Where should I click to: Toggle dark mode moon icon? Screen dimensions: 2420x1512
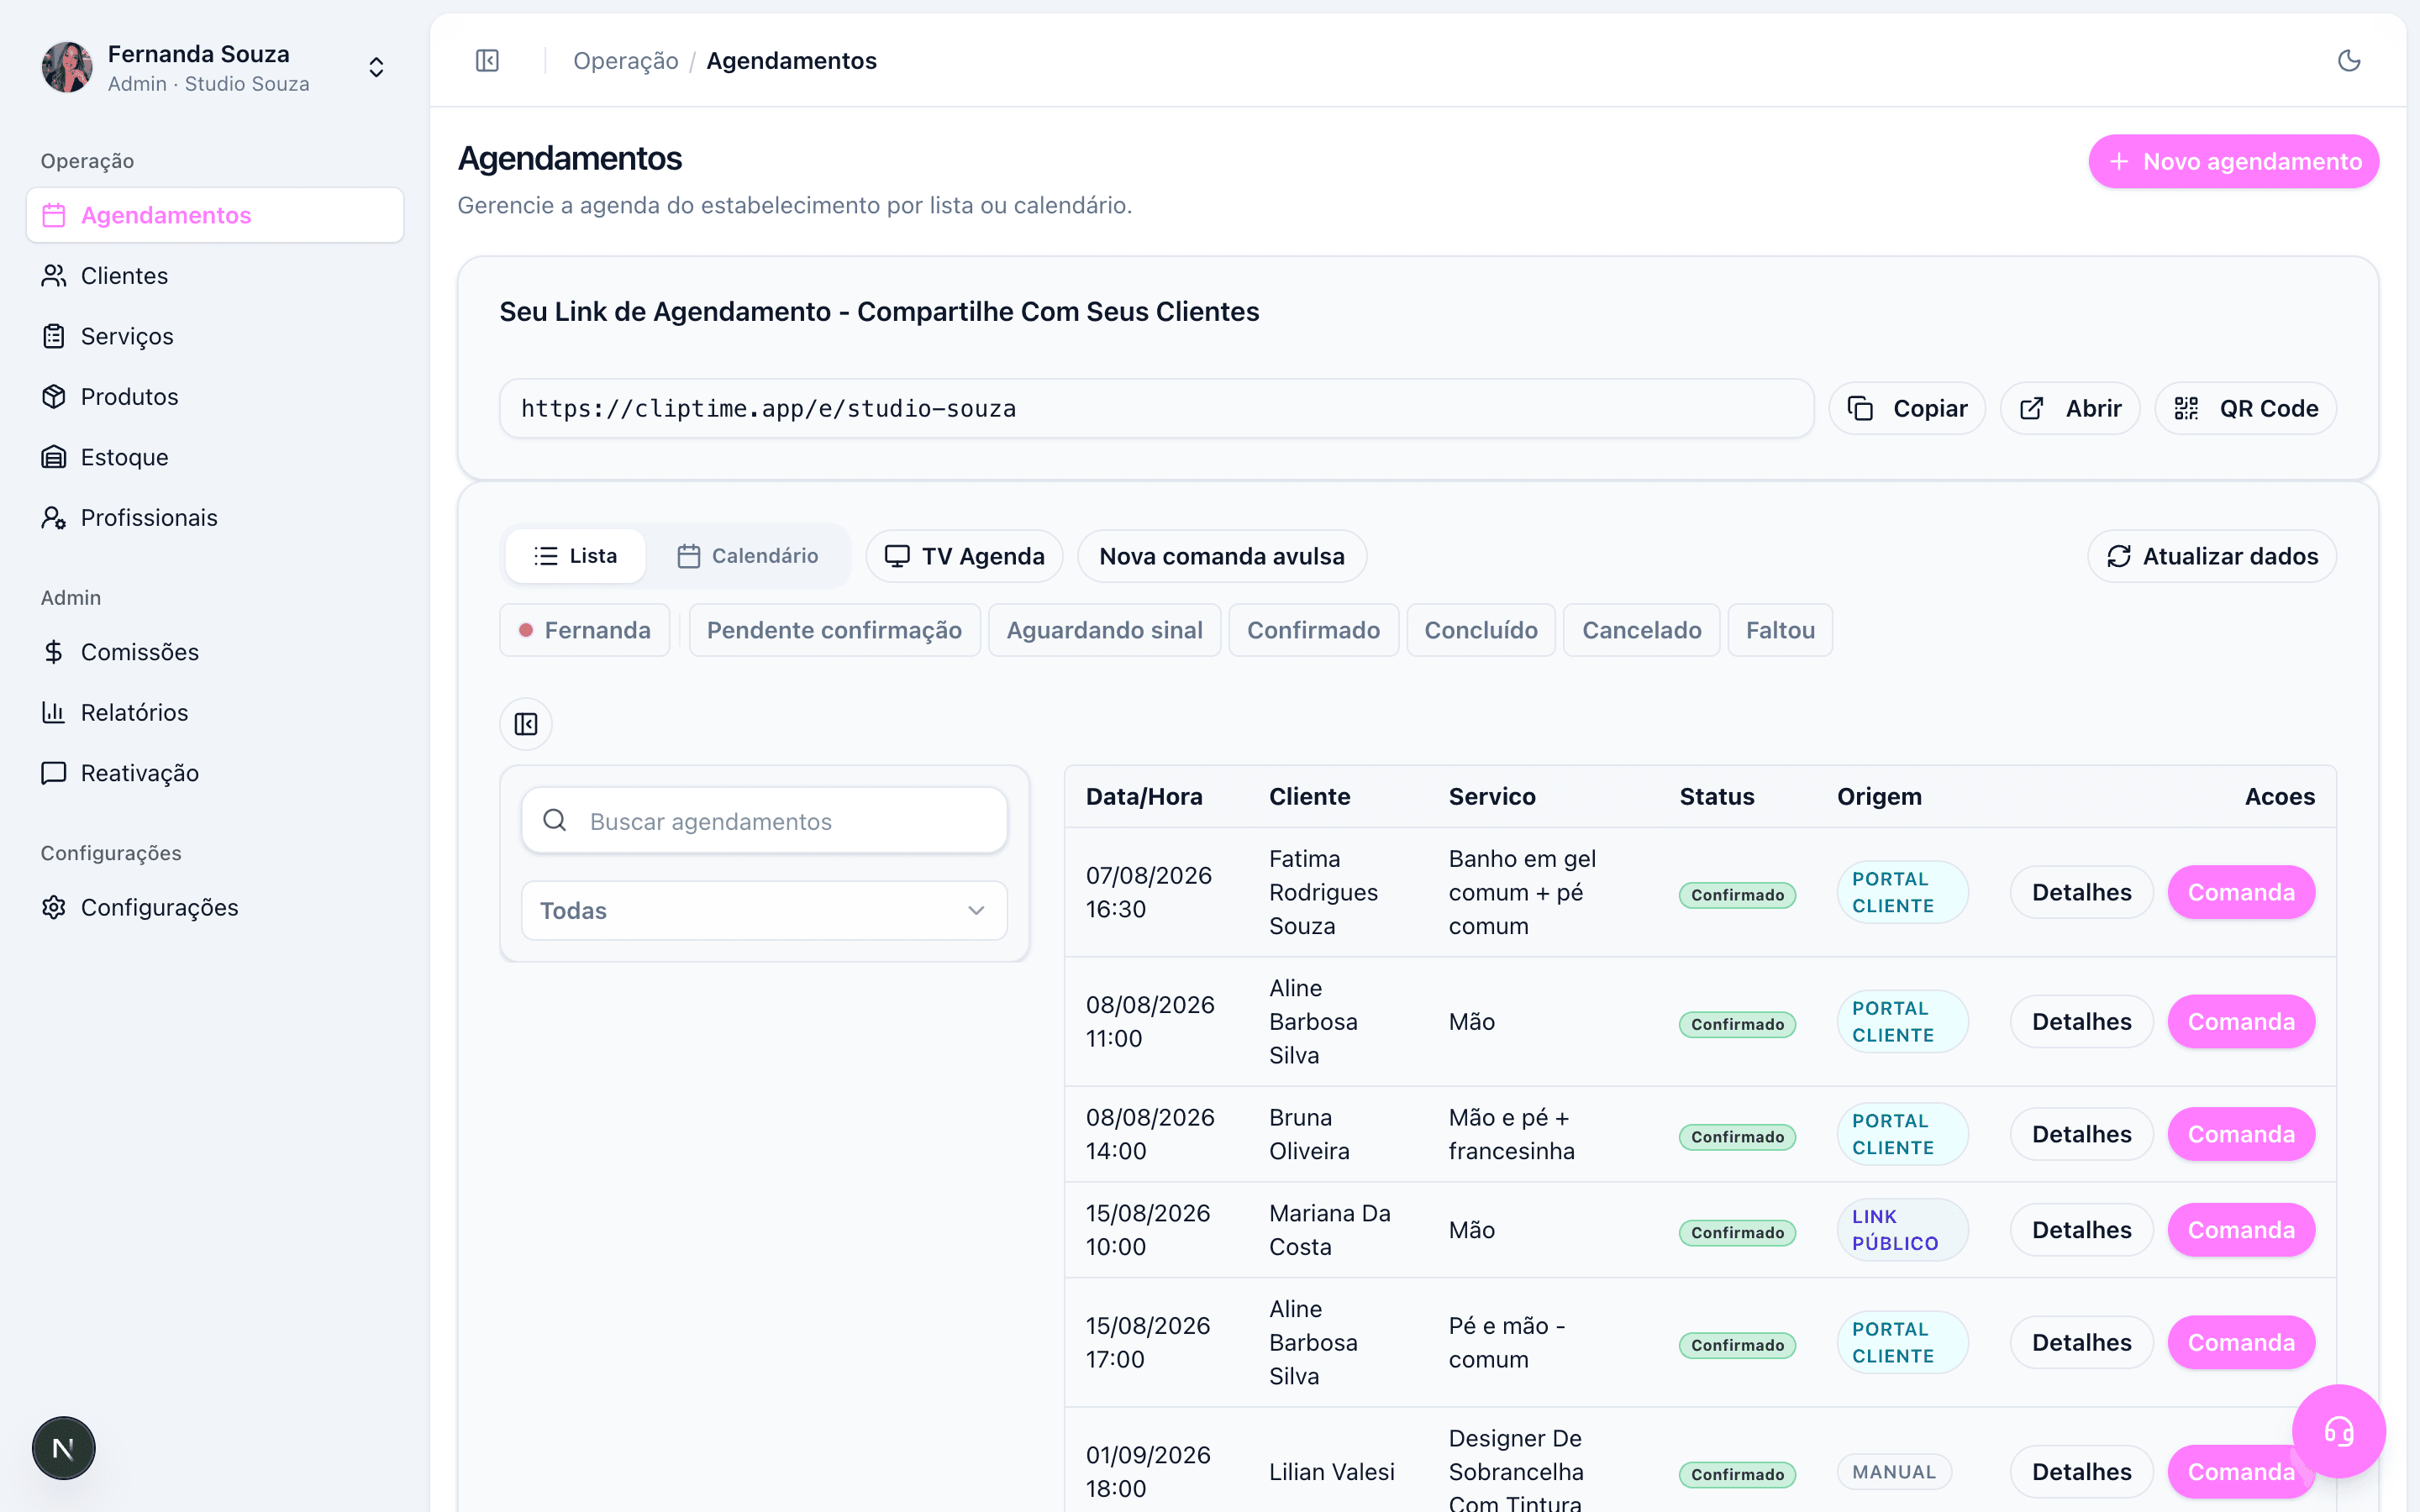[2348, 61]
